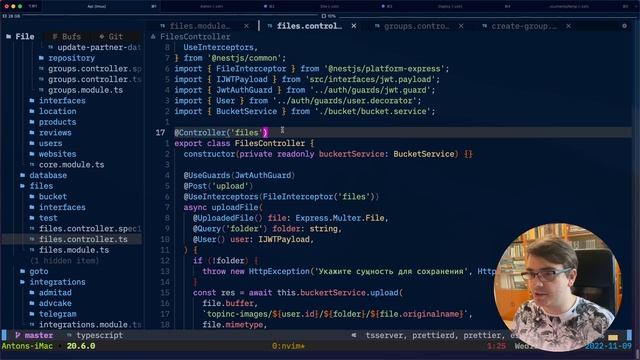This screenshot has height=360, width=640.
Task: Select the files.control tab
Action: pyautogui.click(x=309, y=26)
